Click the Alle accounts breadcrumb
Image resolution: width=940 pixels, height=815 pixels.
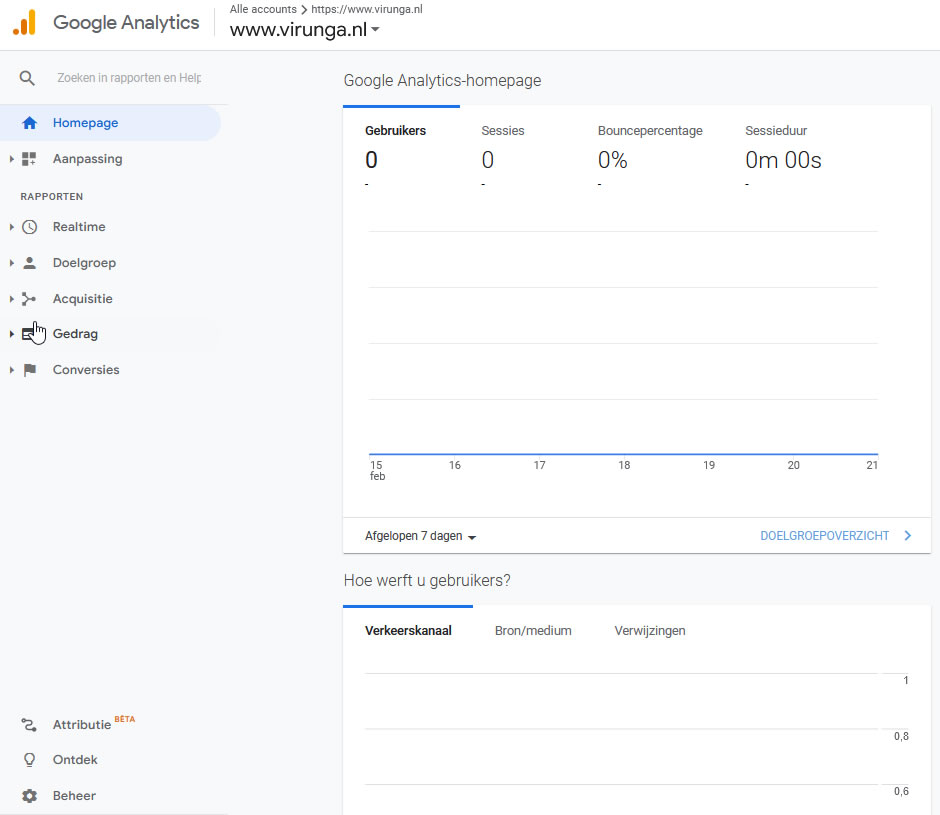[263, 9]
